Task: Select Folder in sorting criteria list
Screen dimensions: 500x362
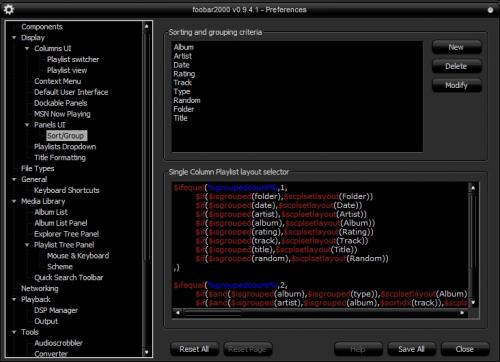Action: coord(184,109)
